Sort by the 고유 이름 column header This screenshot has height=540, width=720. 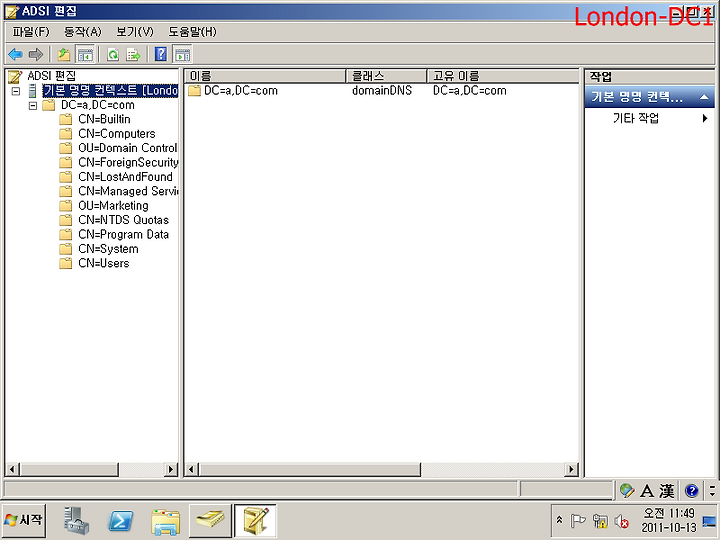(x=503, y=76)
